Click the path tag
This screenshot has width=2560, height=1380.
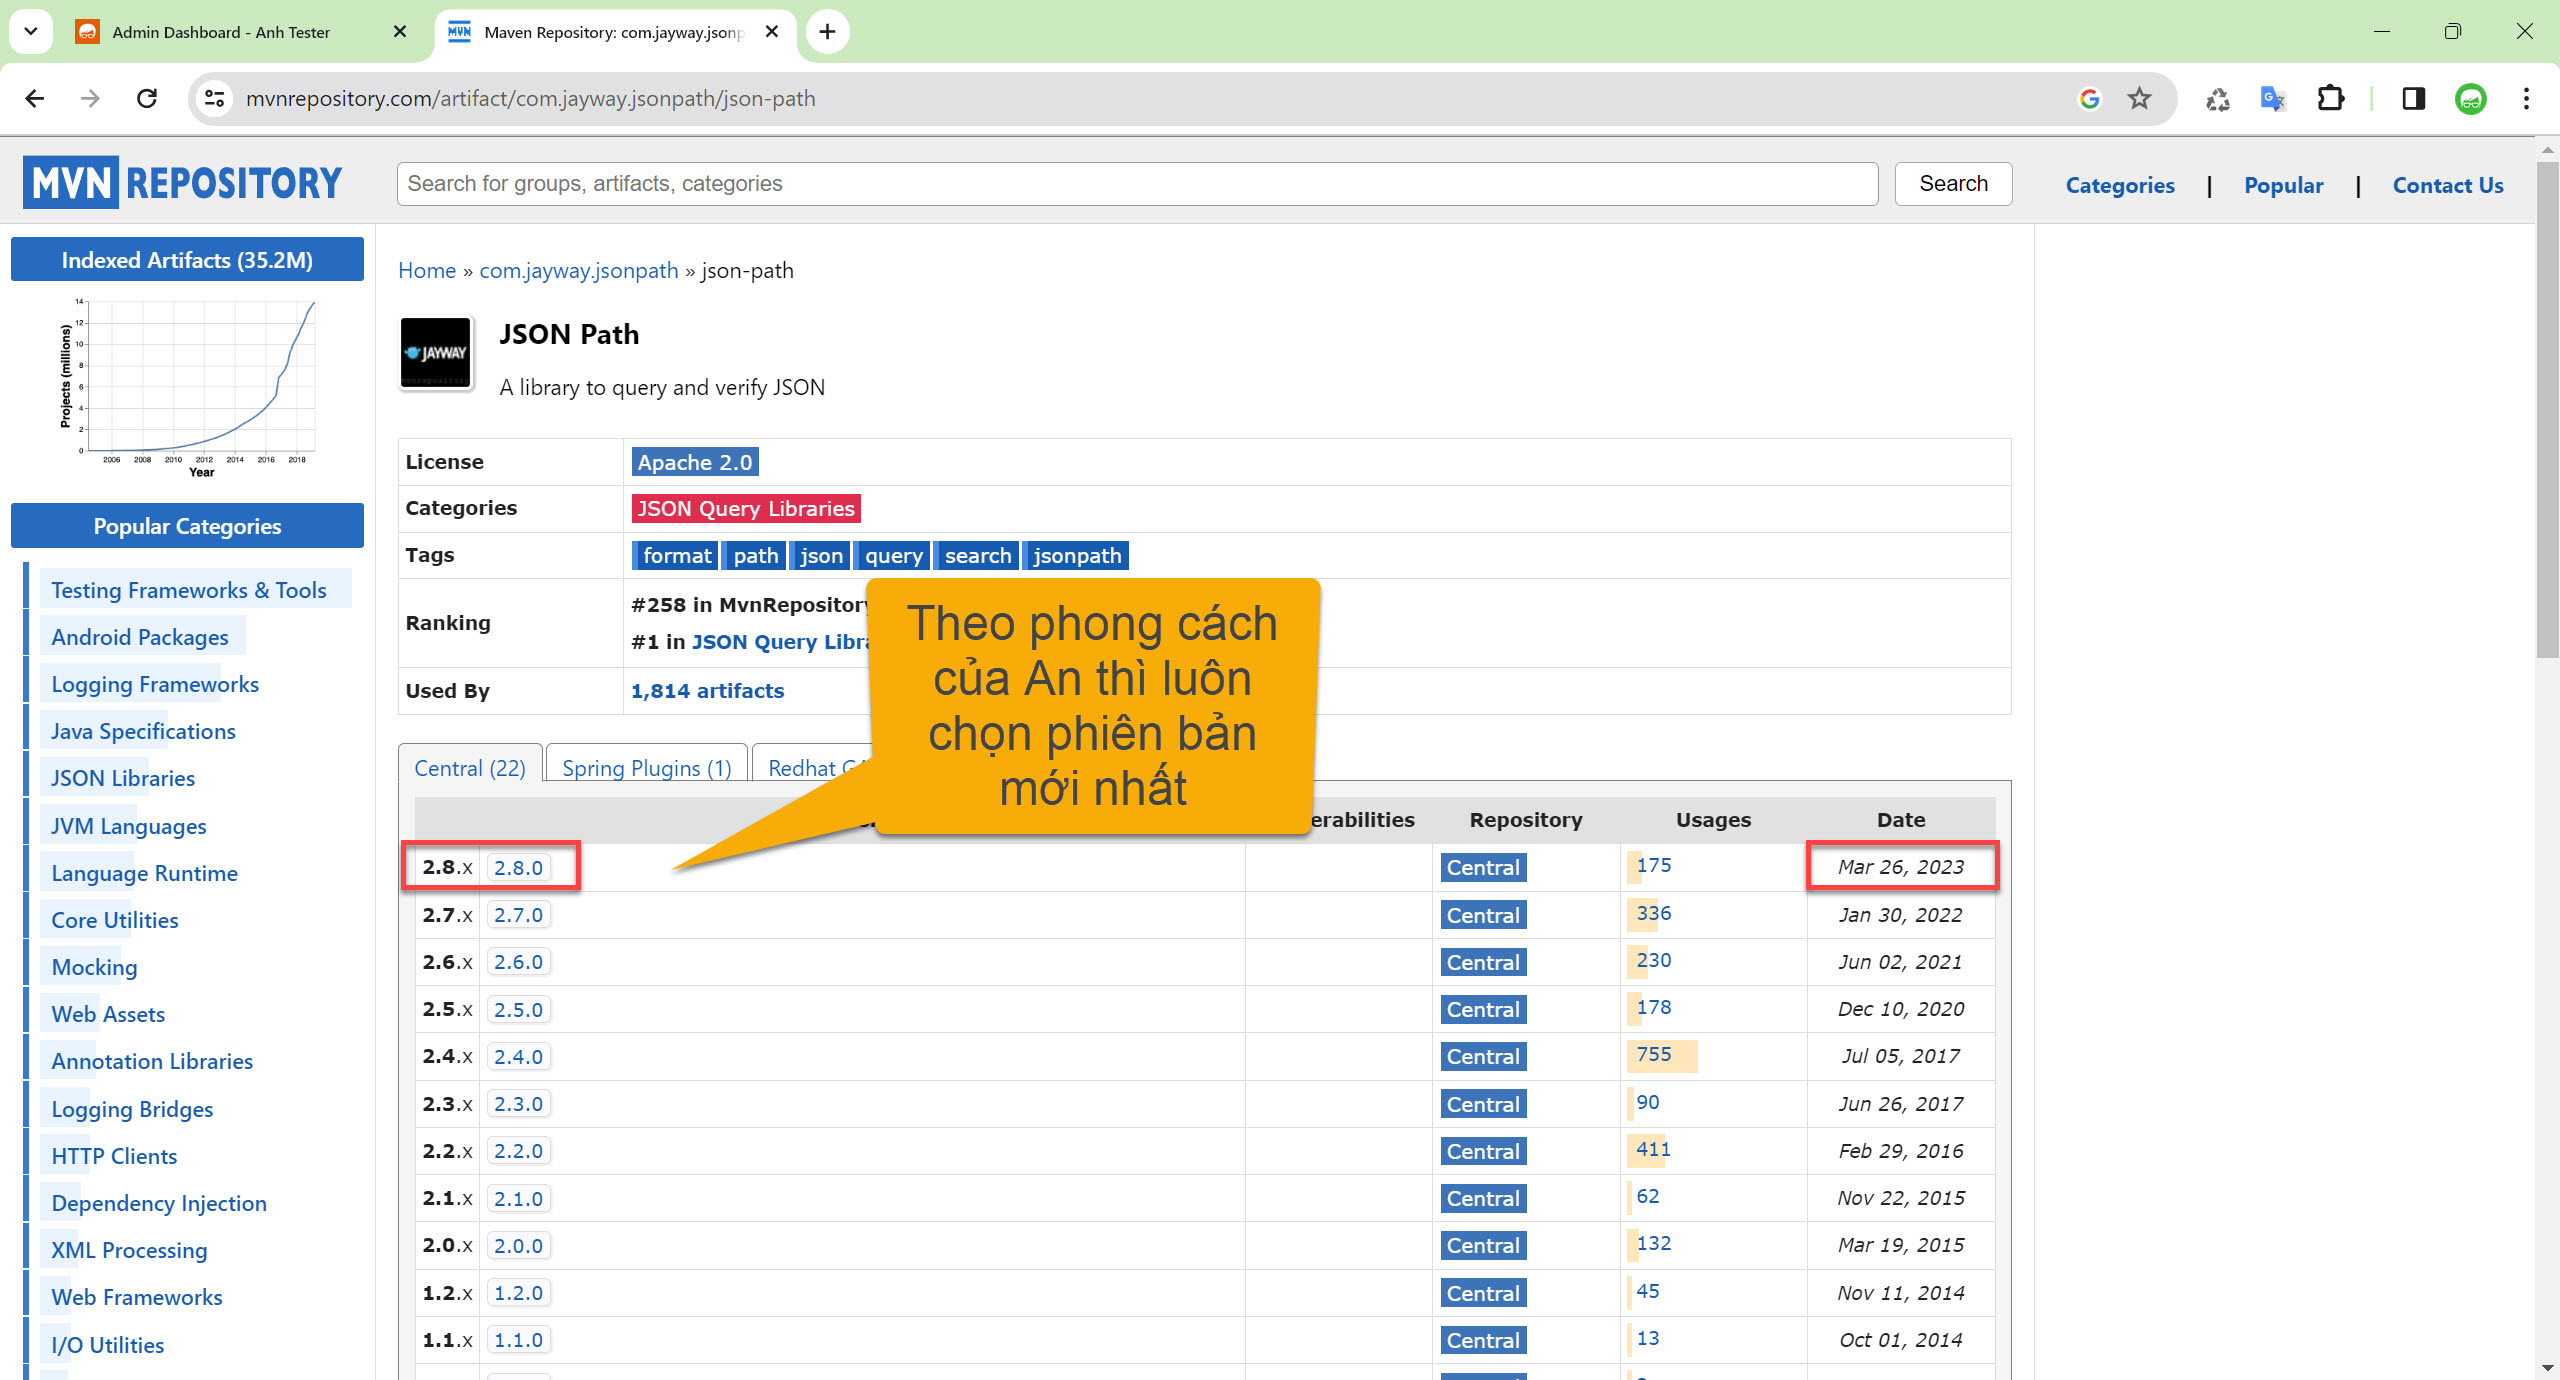[x=755, y=556]
